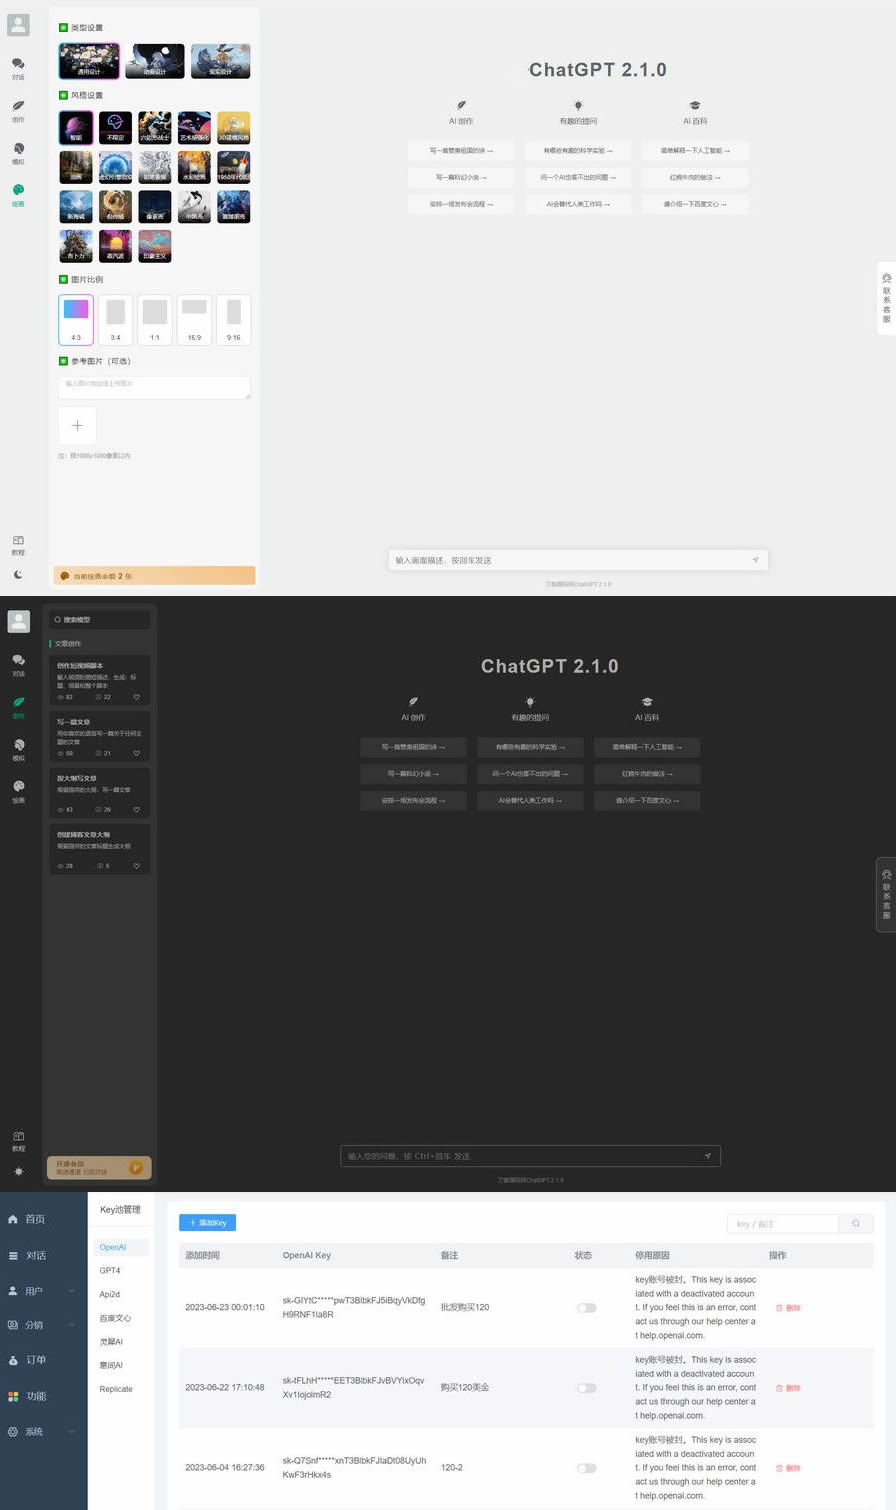Click the user avatar in light-theme view

point(18,25)
